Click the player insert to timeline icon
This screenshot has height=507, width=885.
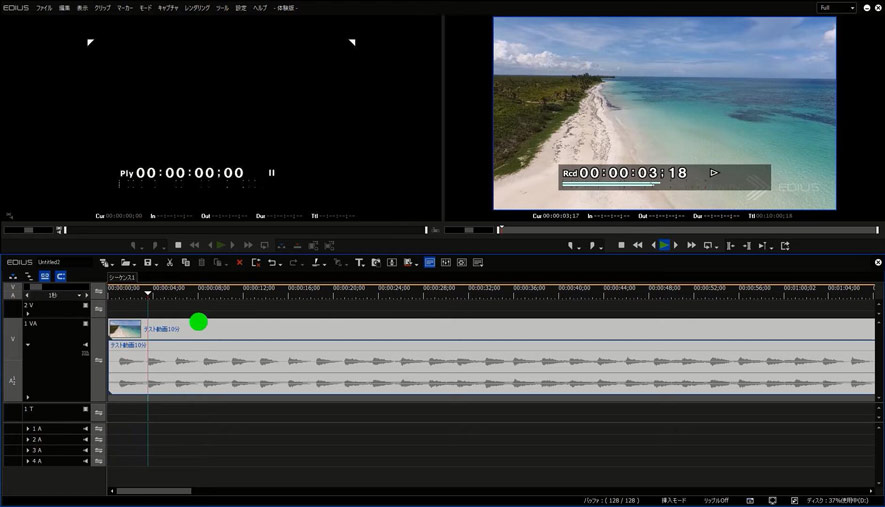click(x=281, y=246)
